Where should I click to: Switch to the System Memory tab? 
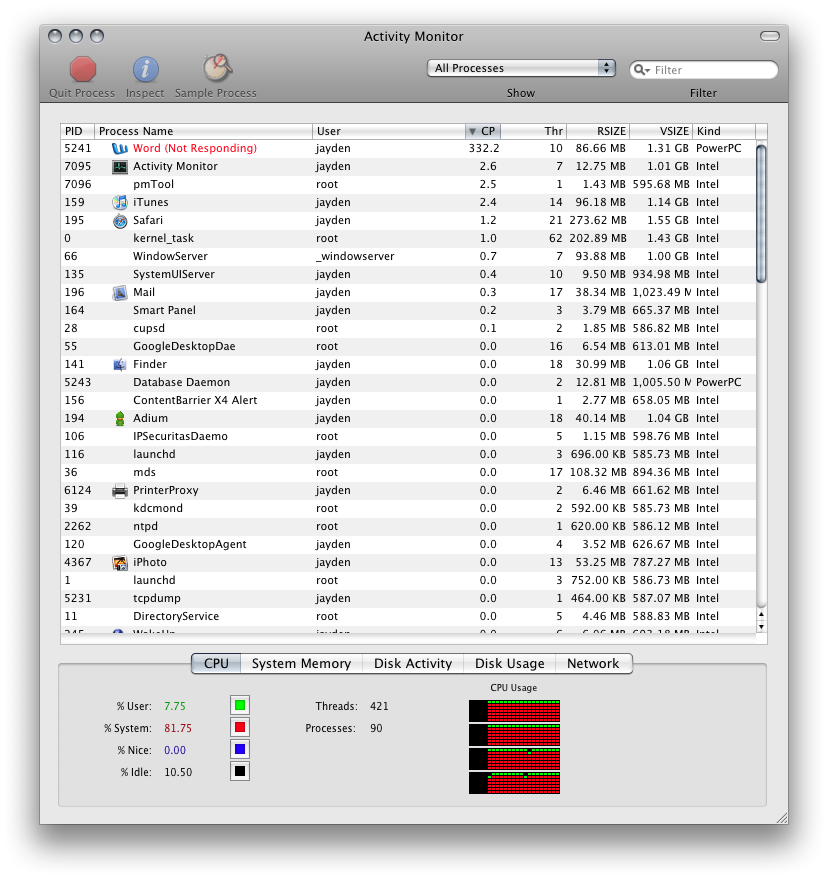[x=301, y=663]
